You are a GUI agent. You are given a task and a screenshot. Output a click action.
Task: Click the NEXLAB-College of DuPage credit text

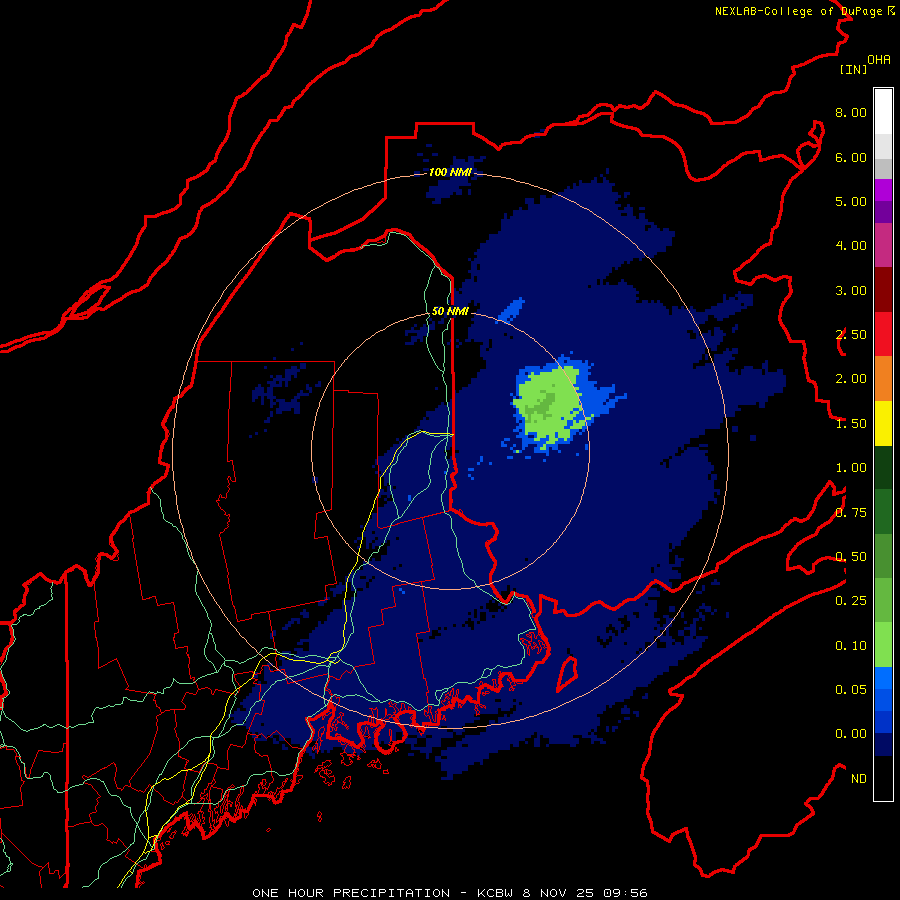(805, 11)
